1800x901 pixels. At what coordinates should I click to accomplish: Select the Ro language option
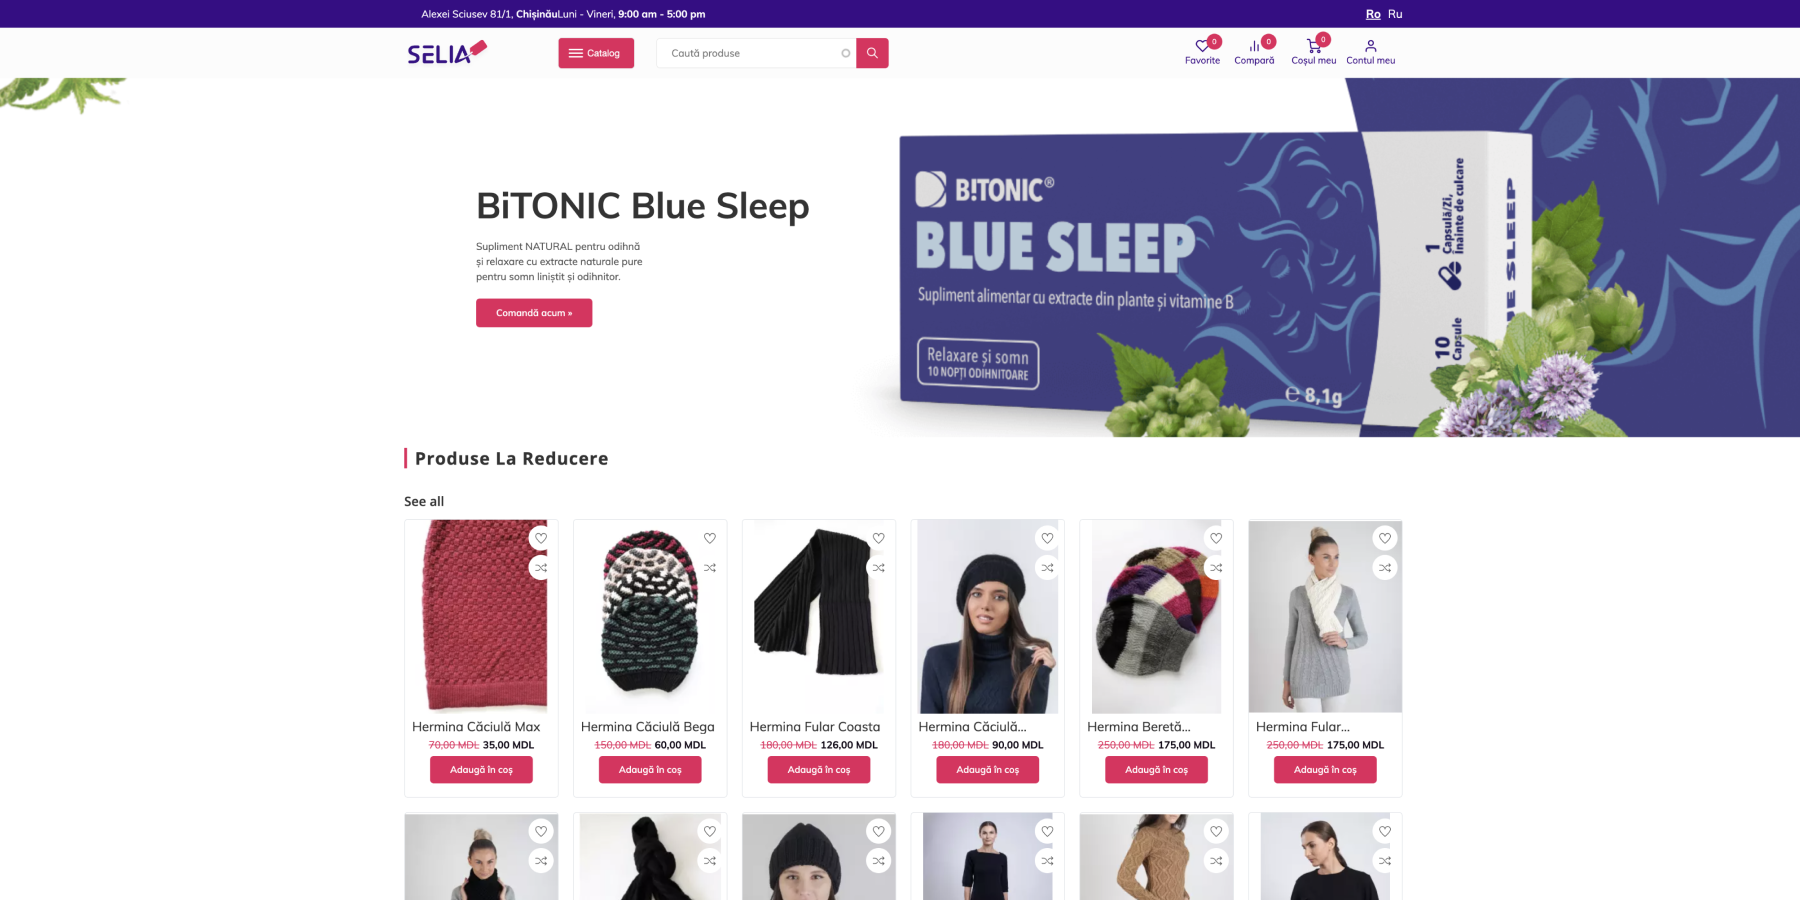1373,14
